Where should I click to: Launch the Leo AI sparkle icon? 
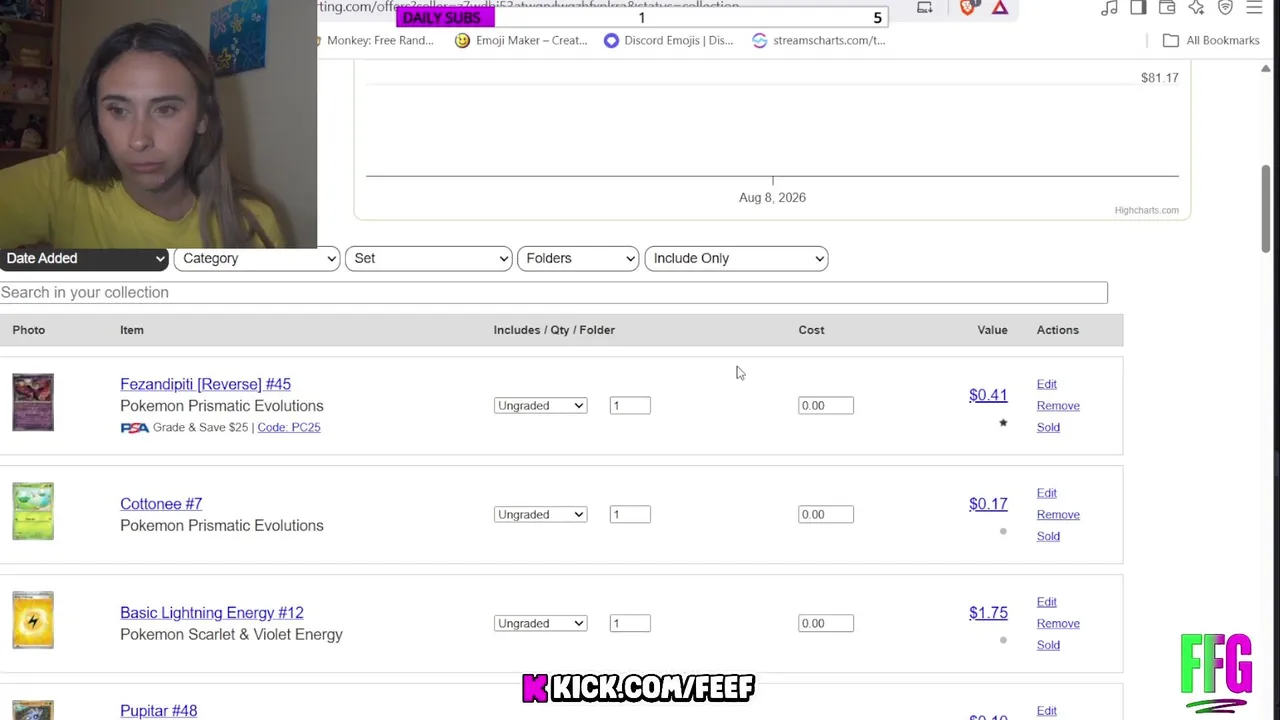point(1196,8)
